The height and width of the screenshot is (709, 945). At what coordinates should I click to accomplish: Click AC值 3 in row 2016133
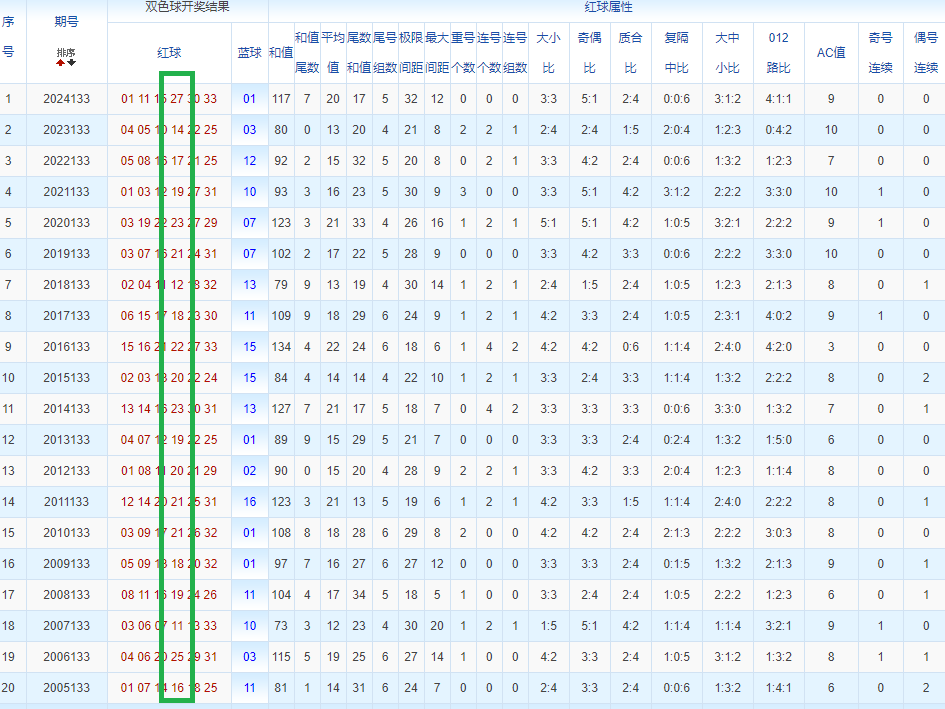click(831, 347)
